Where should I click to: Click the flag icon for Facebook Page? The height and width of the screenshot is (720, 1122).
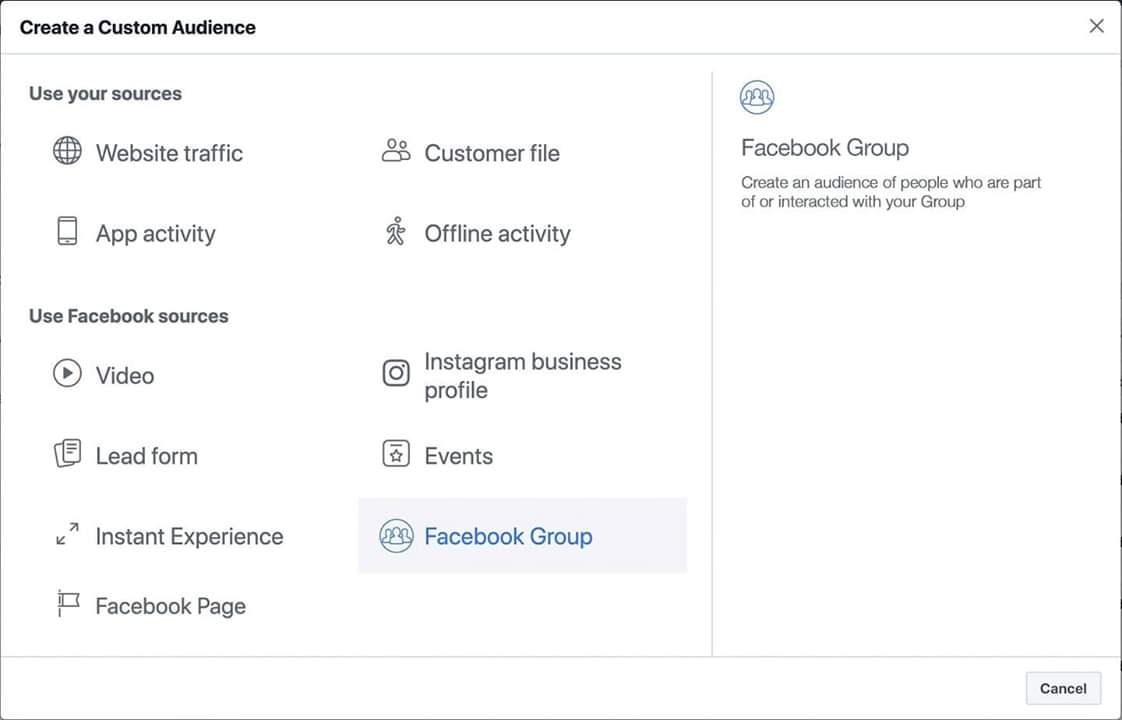[x=68, y=603]
